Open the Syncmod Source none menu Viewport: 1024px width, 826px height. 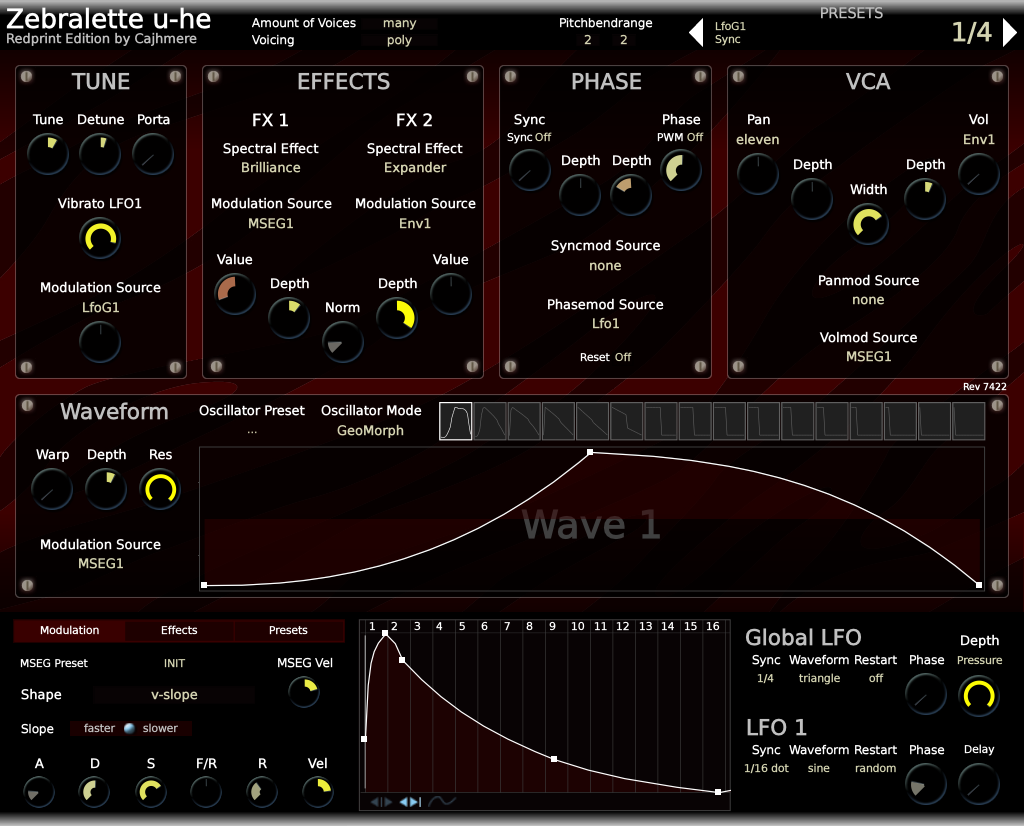(x=605, y=266)
